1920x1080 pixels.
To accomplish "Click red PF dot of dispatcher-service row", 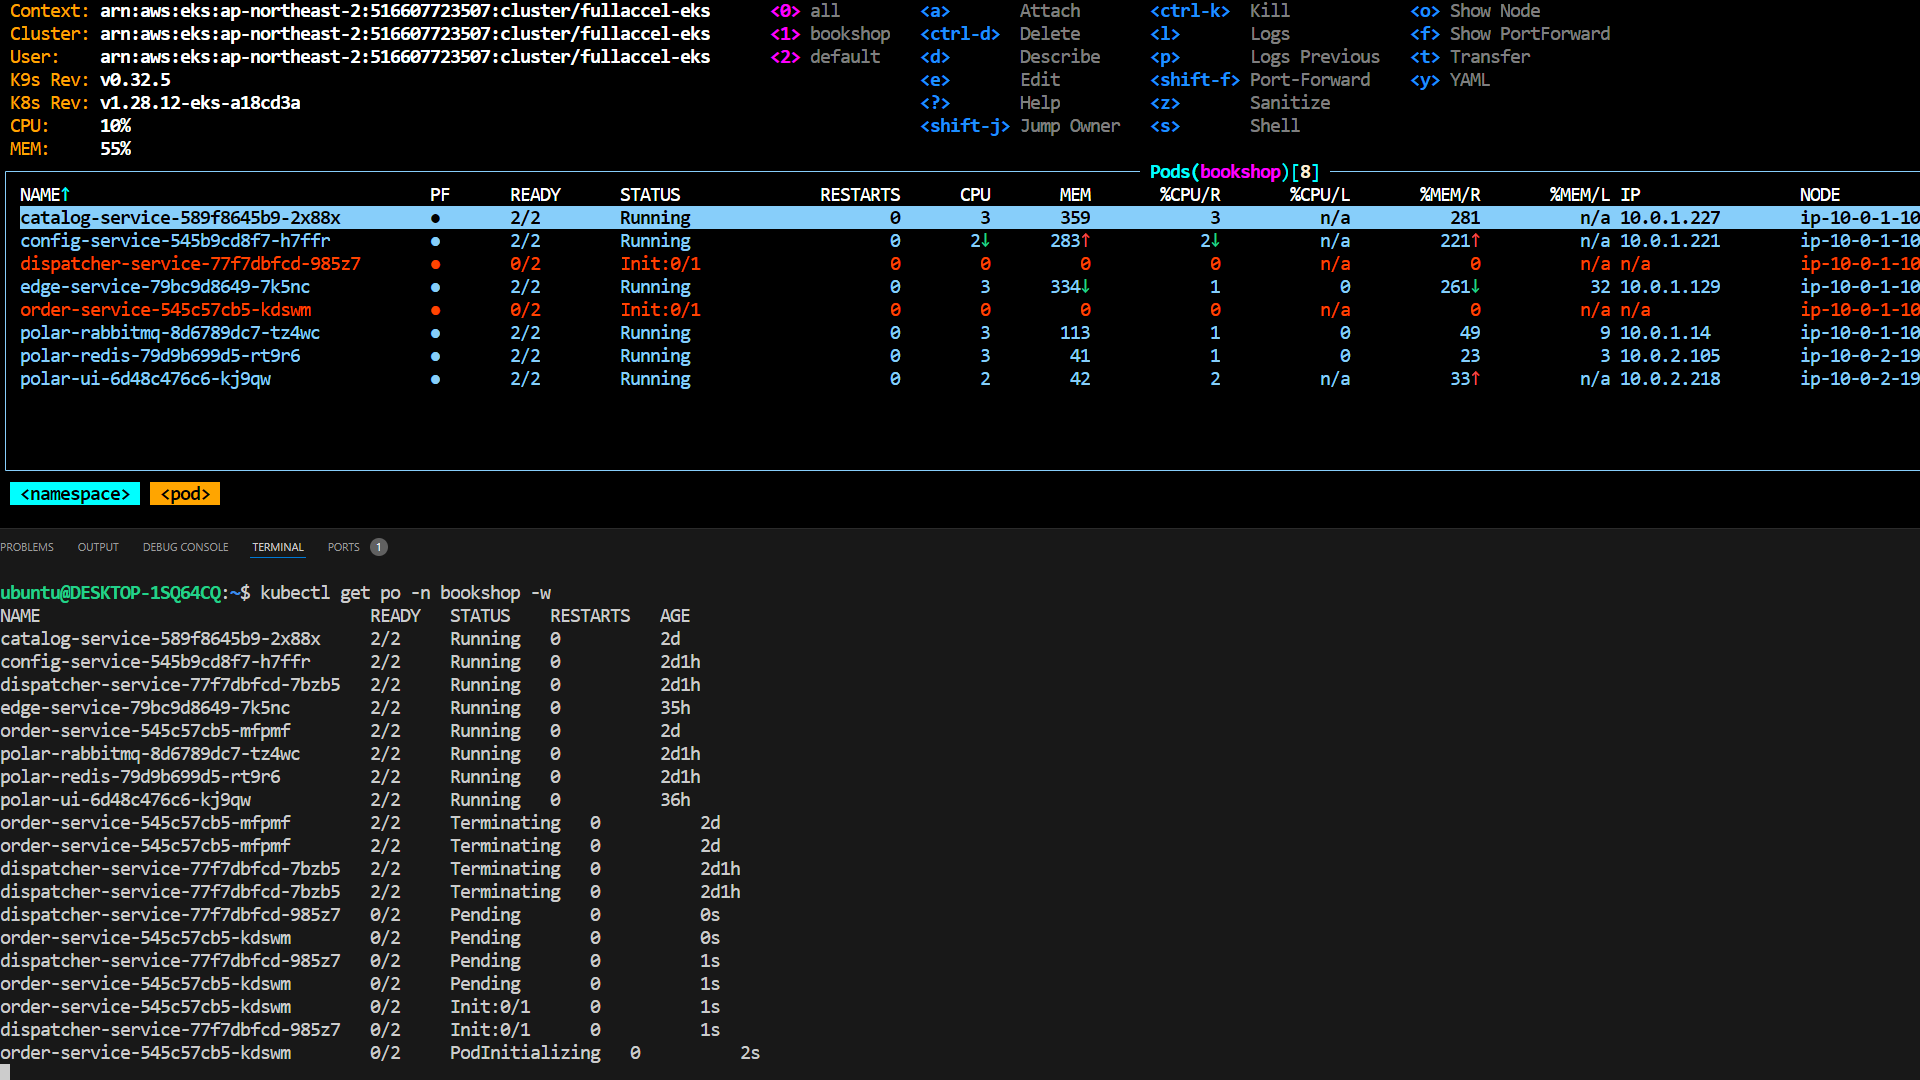I will (x=435, y=264).
